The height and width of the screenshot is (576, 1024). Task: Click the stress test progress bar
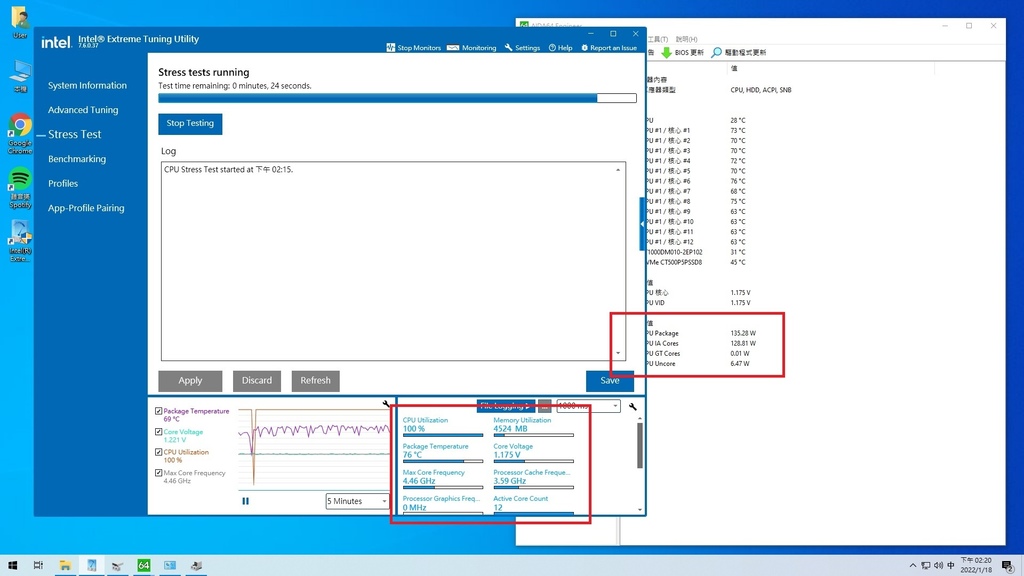397,98
